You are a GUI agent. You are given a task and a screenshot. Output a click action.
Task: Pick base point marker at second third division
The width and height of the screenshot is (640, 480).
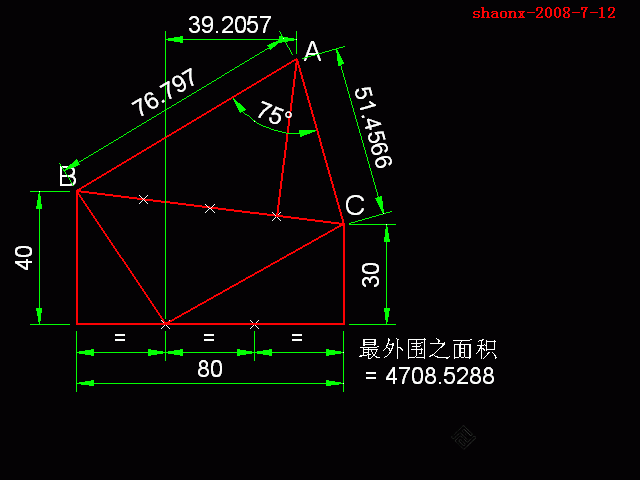[x=254, y=324]
